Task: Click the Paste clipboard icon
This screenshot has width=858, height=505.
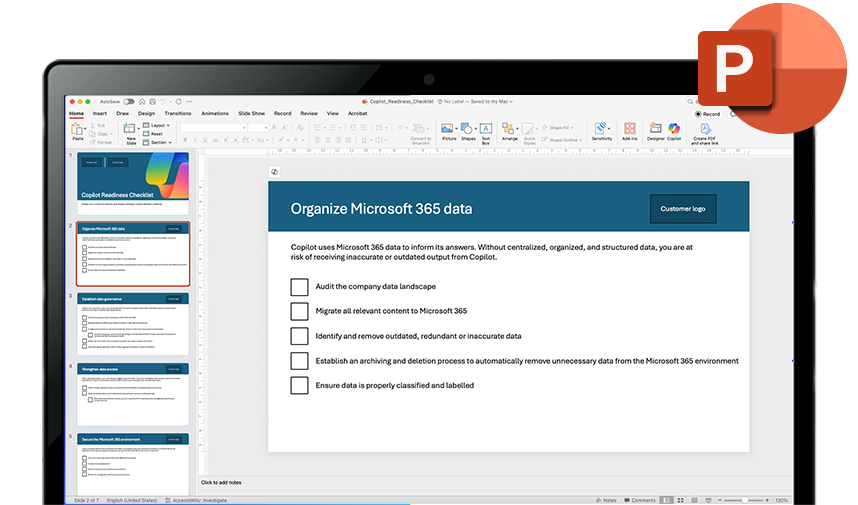Action: [78, 130]
